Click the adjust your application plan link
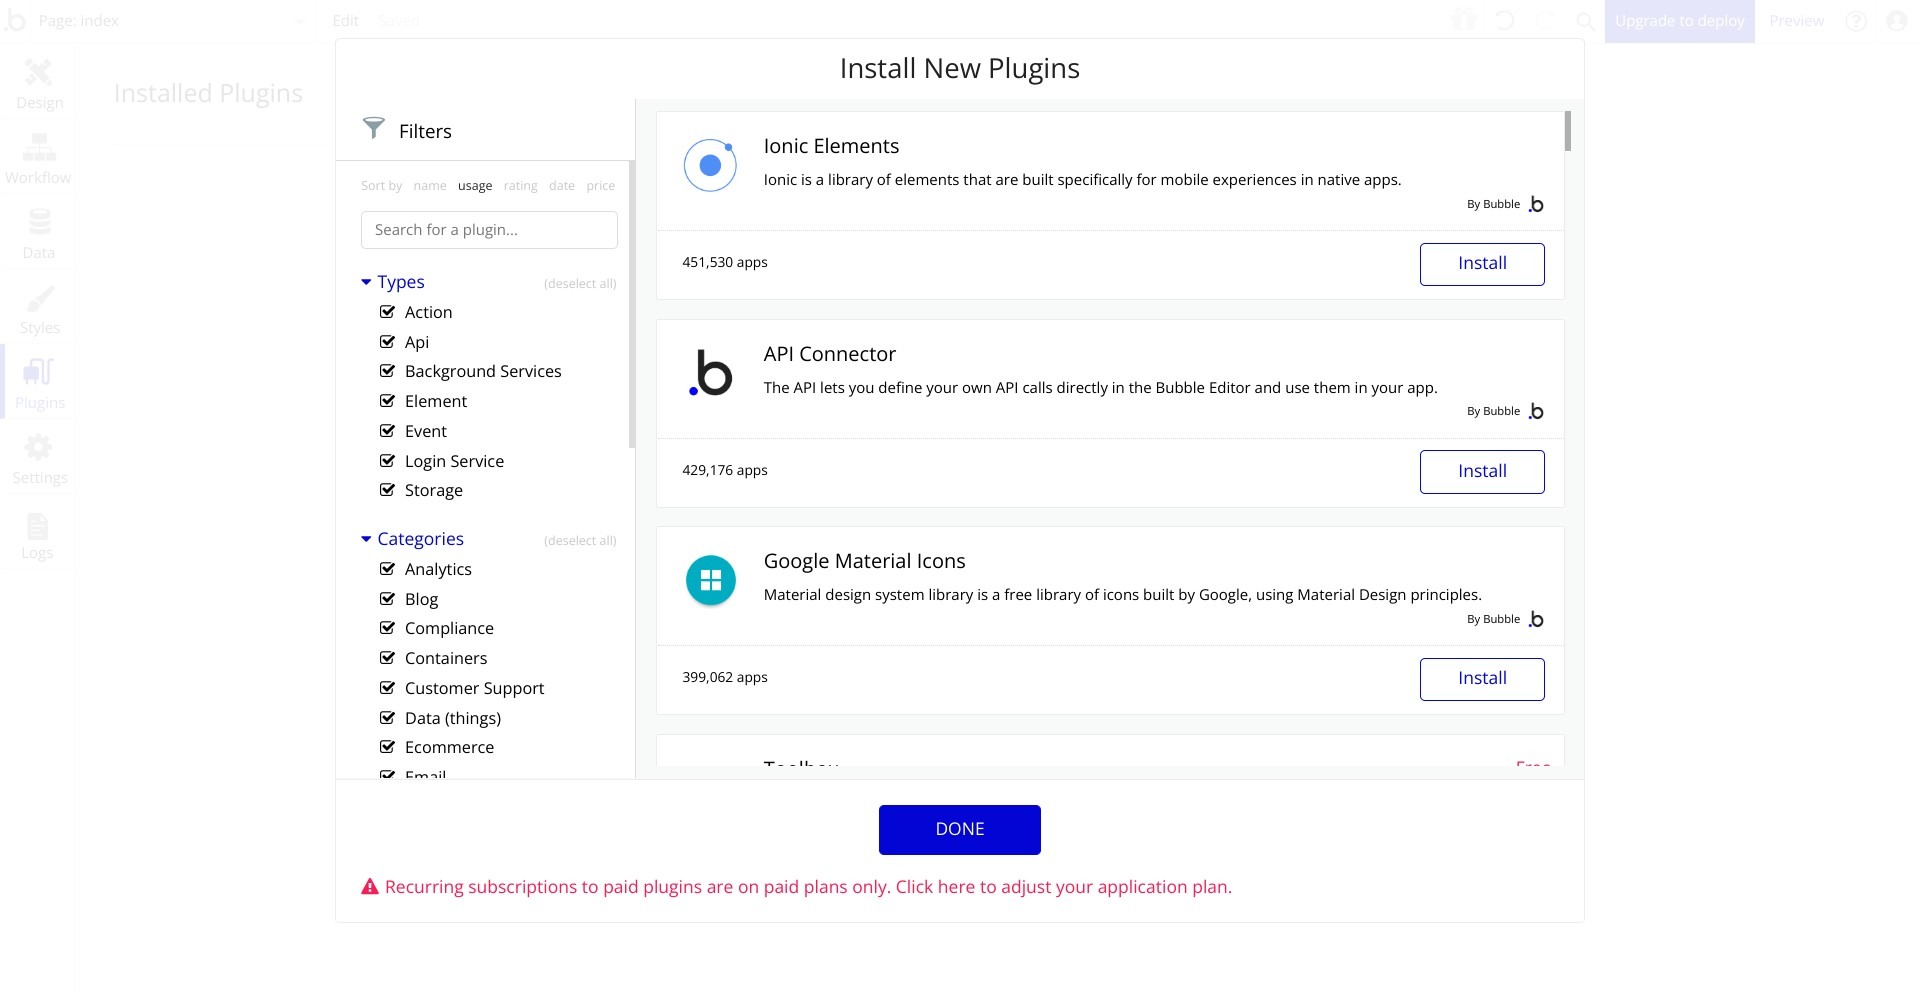Viewport: 1920px width, 992px height. [x=1064, y=887]
